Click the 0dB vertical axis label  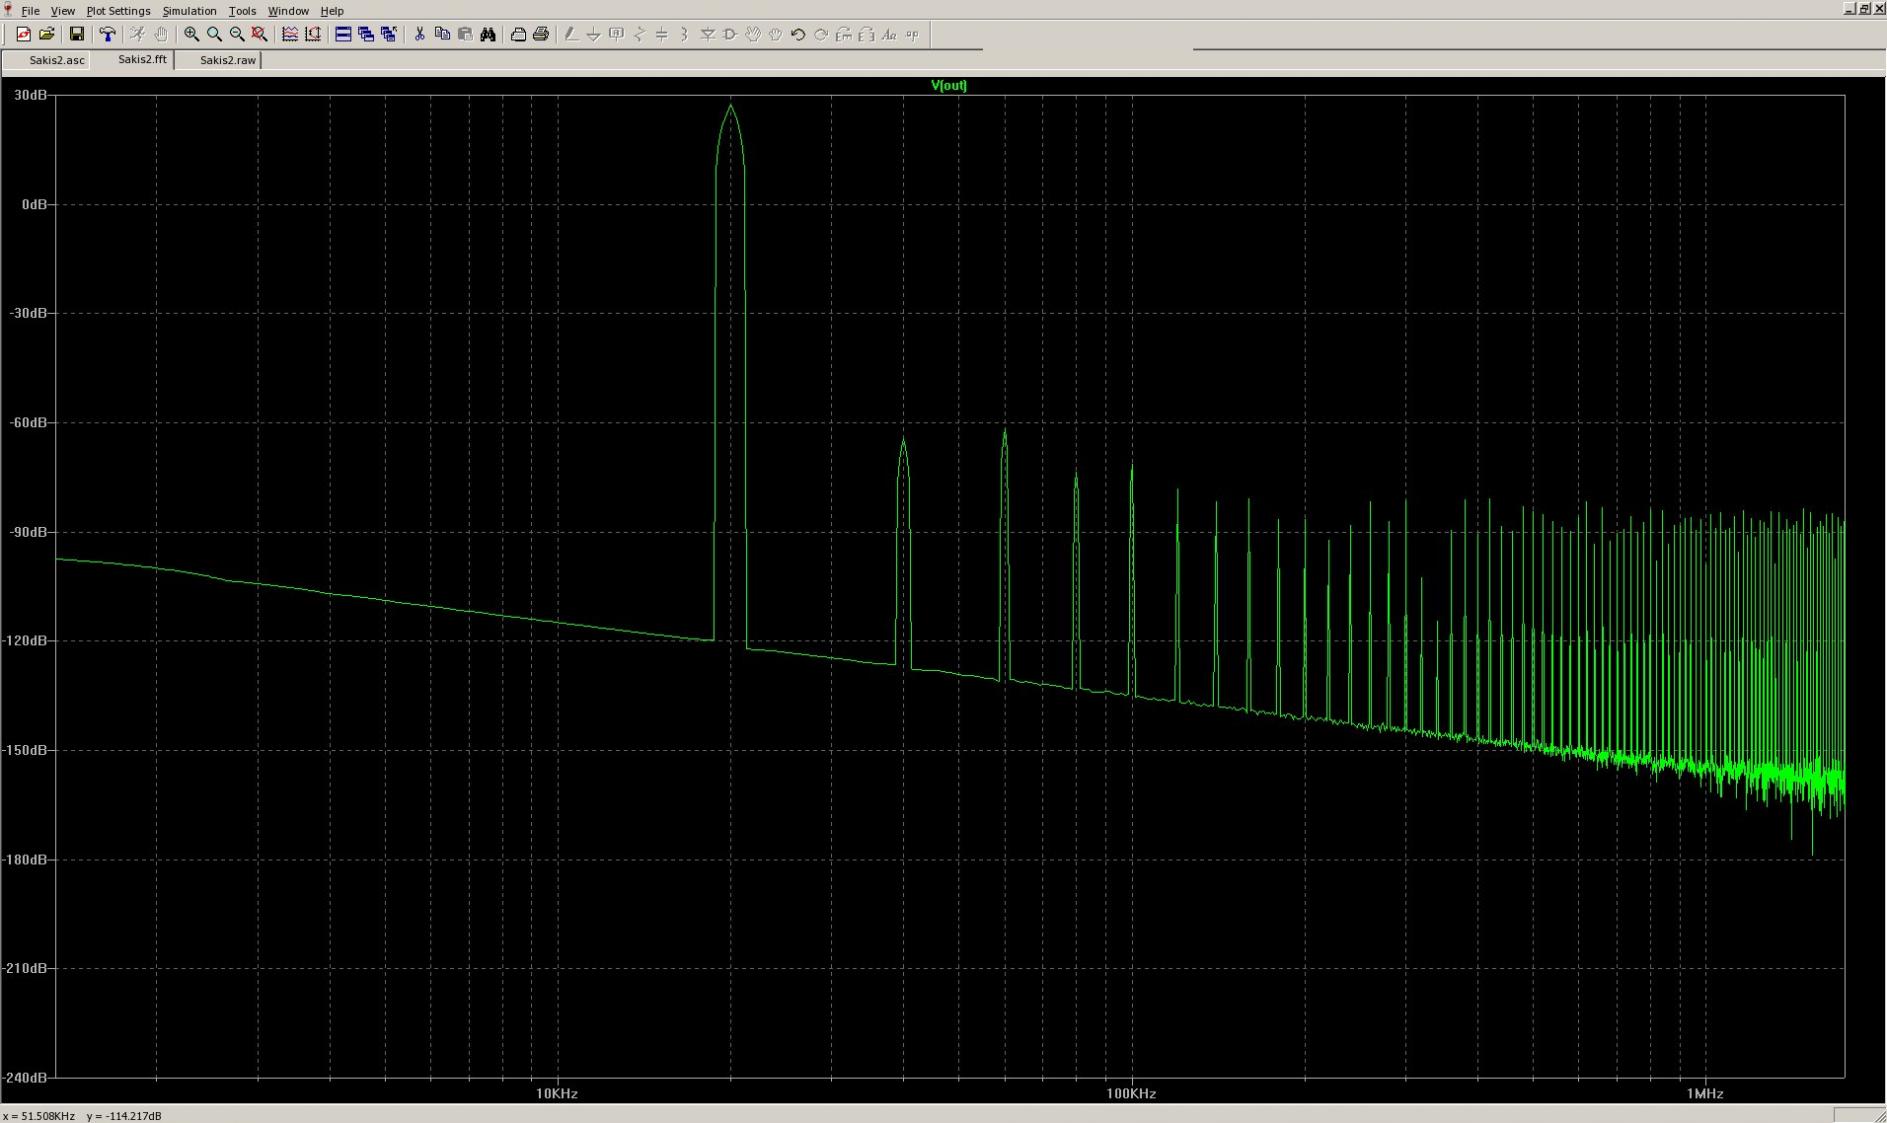click(34, 204)
